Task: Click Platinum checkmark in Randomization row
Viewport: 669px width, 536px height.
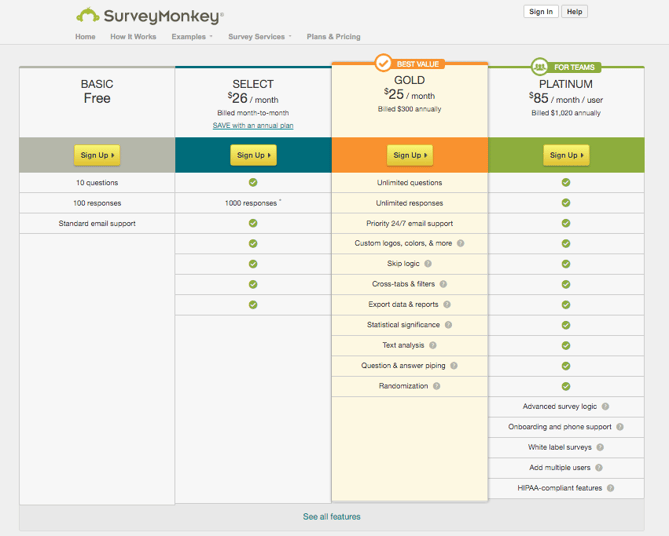Action: click(566, 386)
